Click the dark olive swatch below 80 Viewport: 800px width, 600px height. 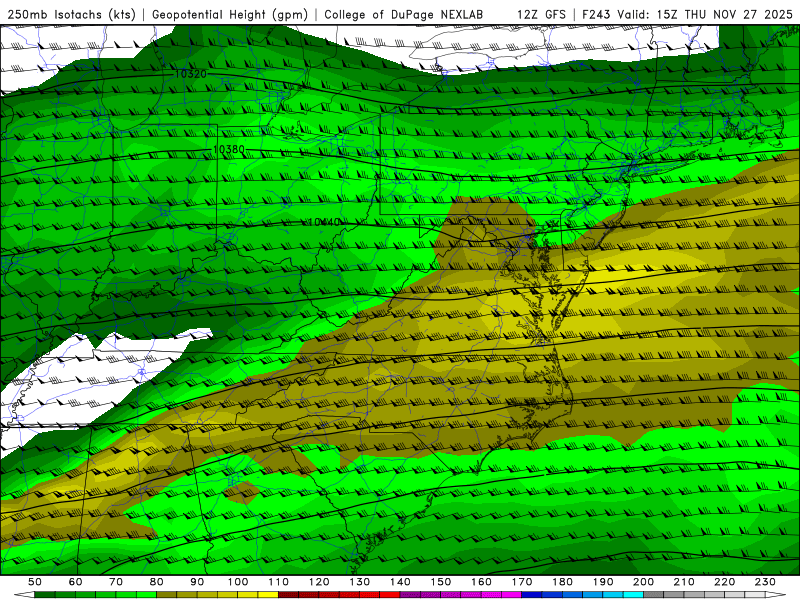(166, 594)
